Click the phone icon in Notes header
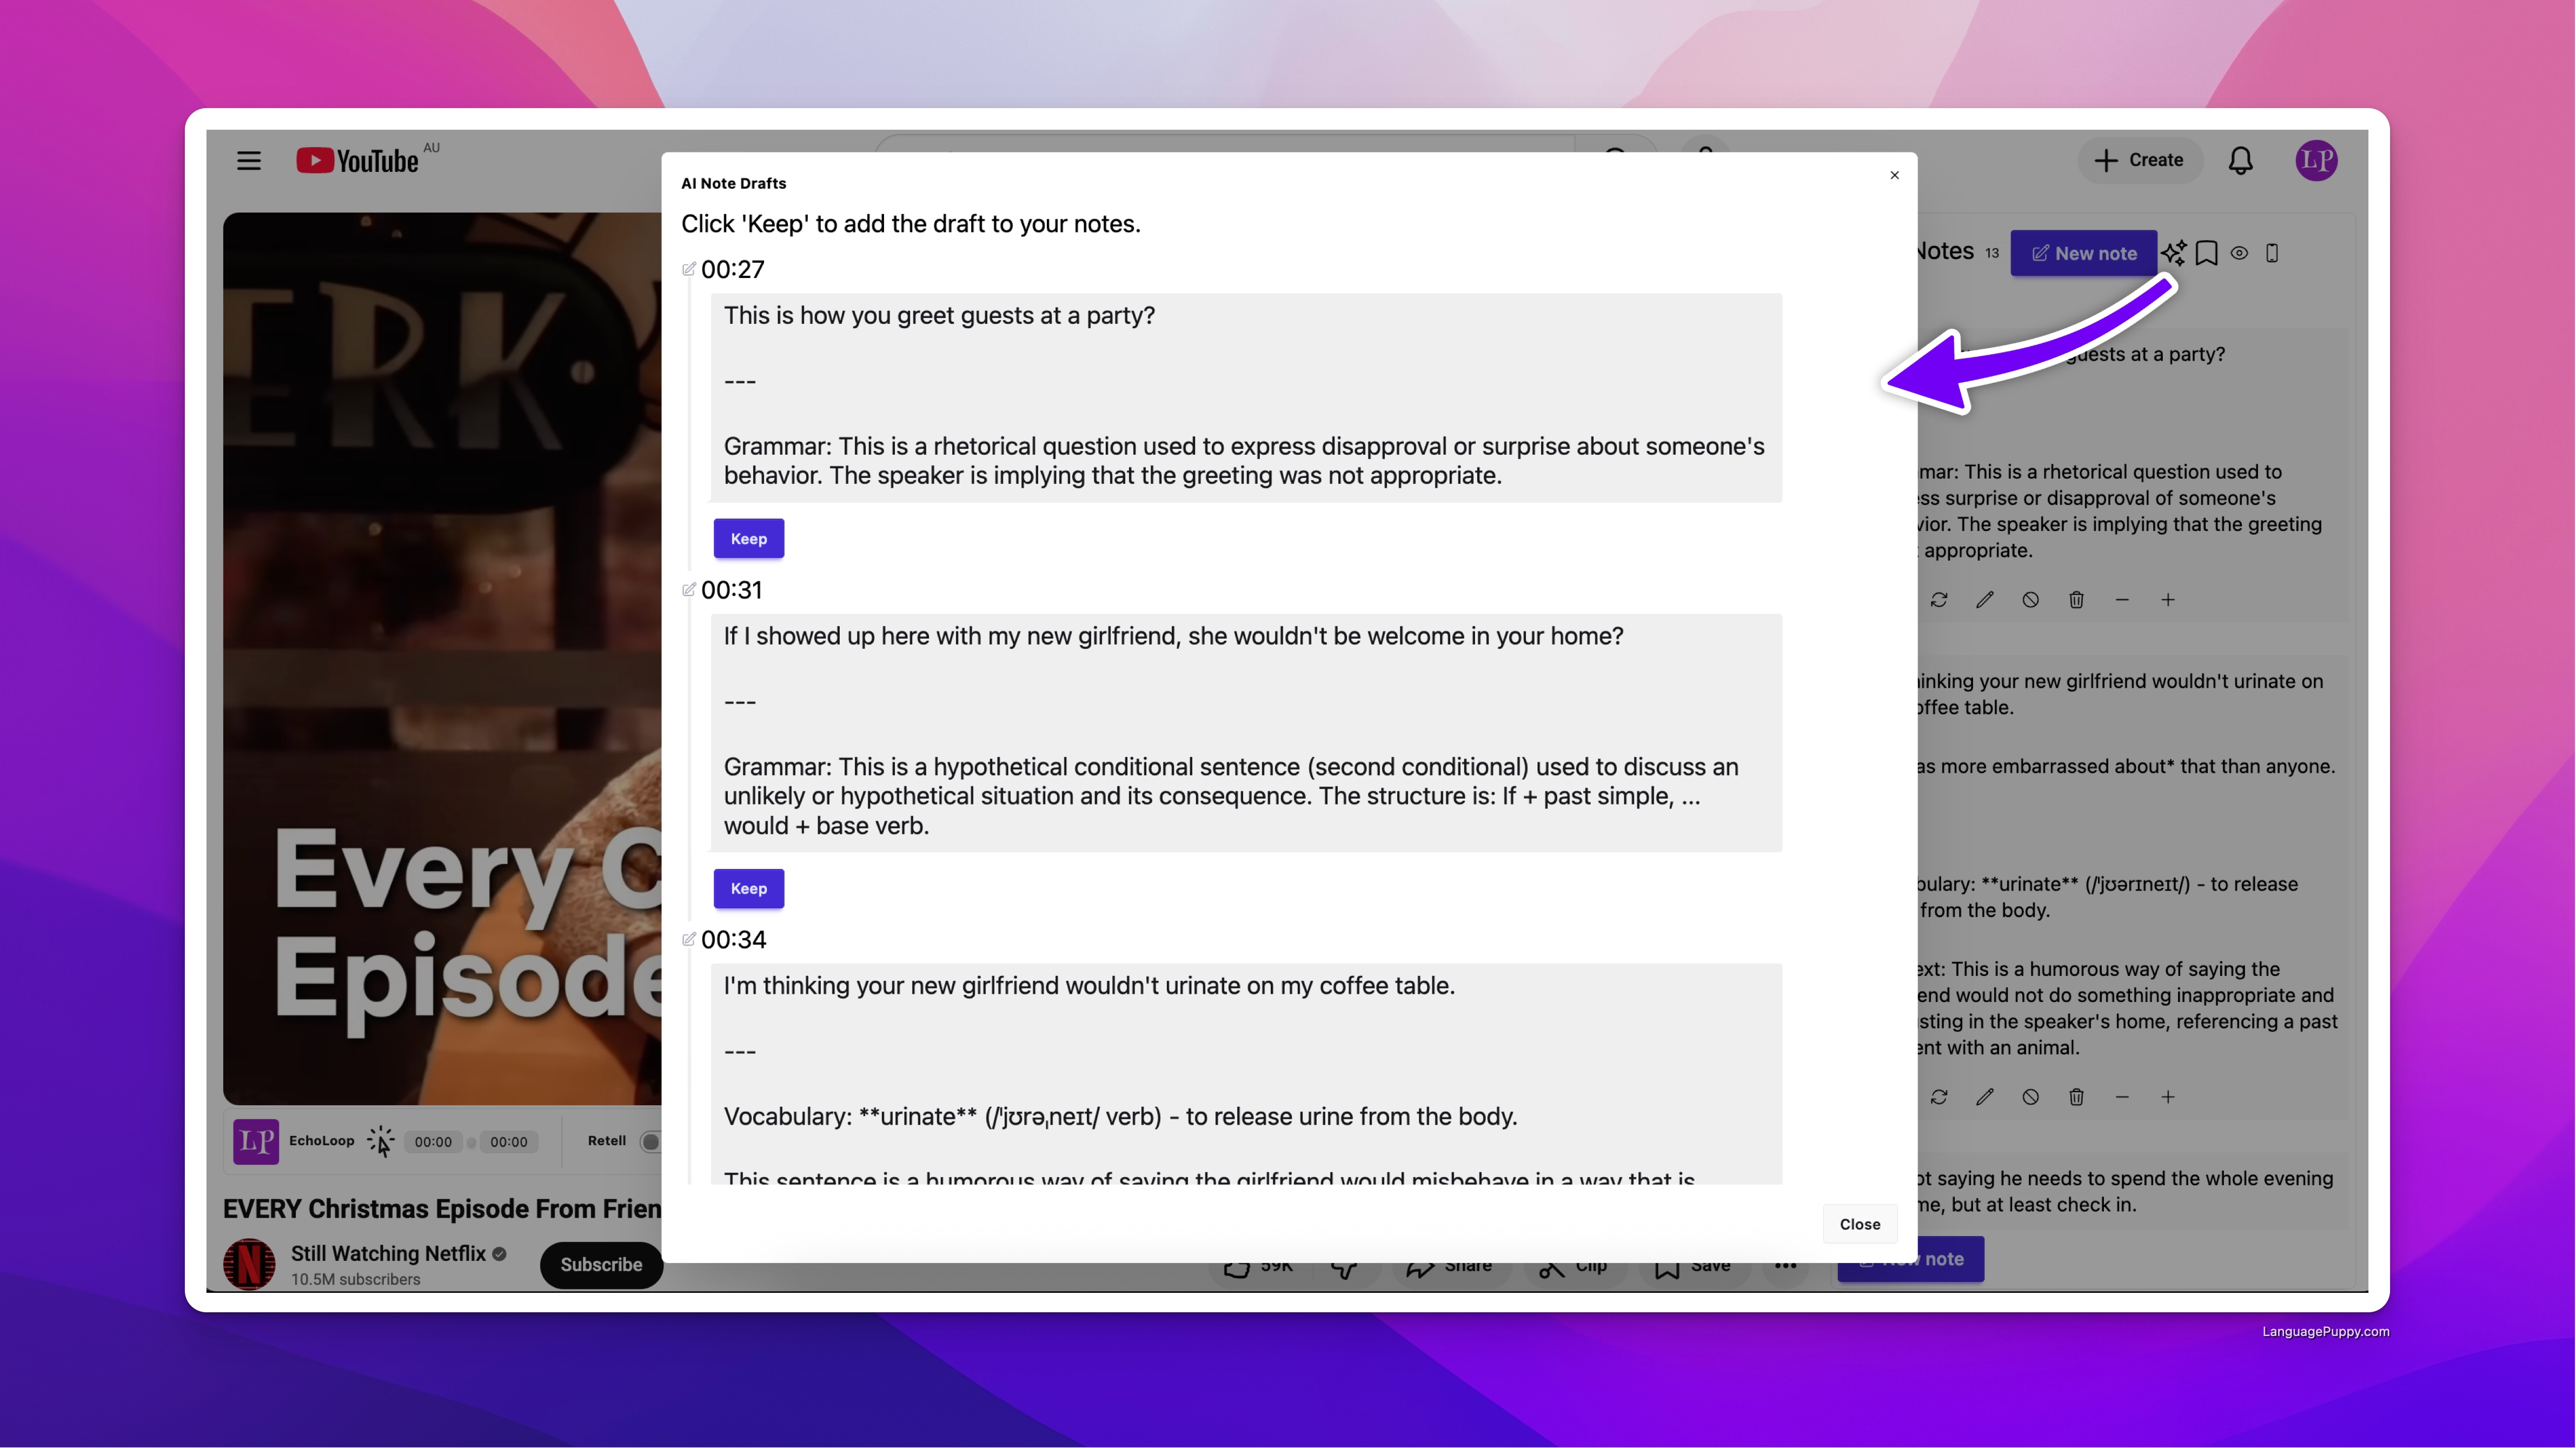 [2272, 253]
